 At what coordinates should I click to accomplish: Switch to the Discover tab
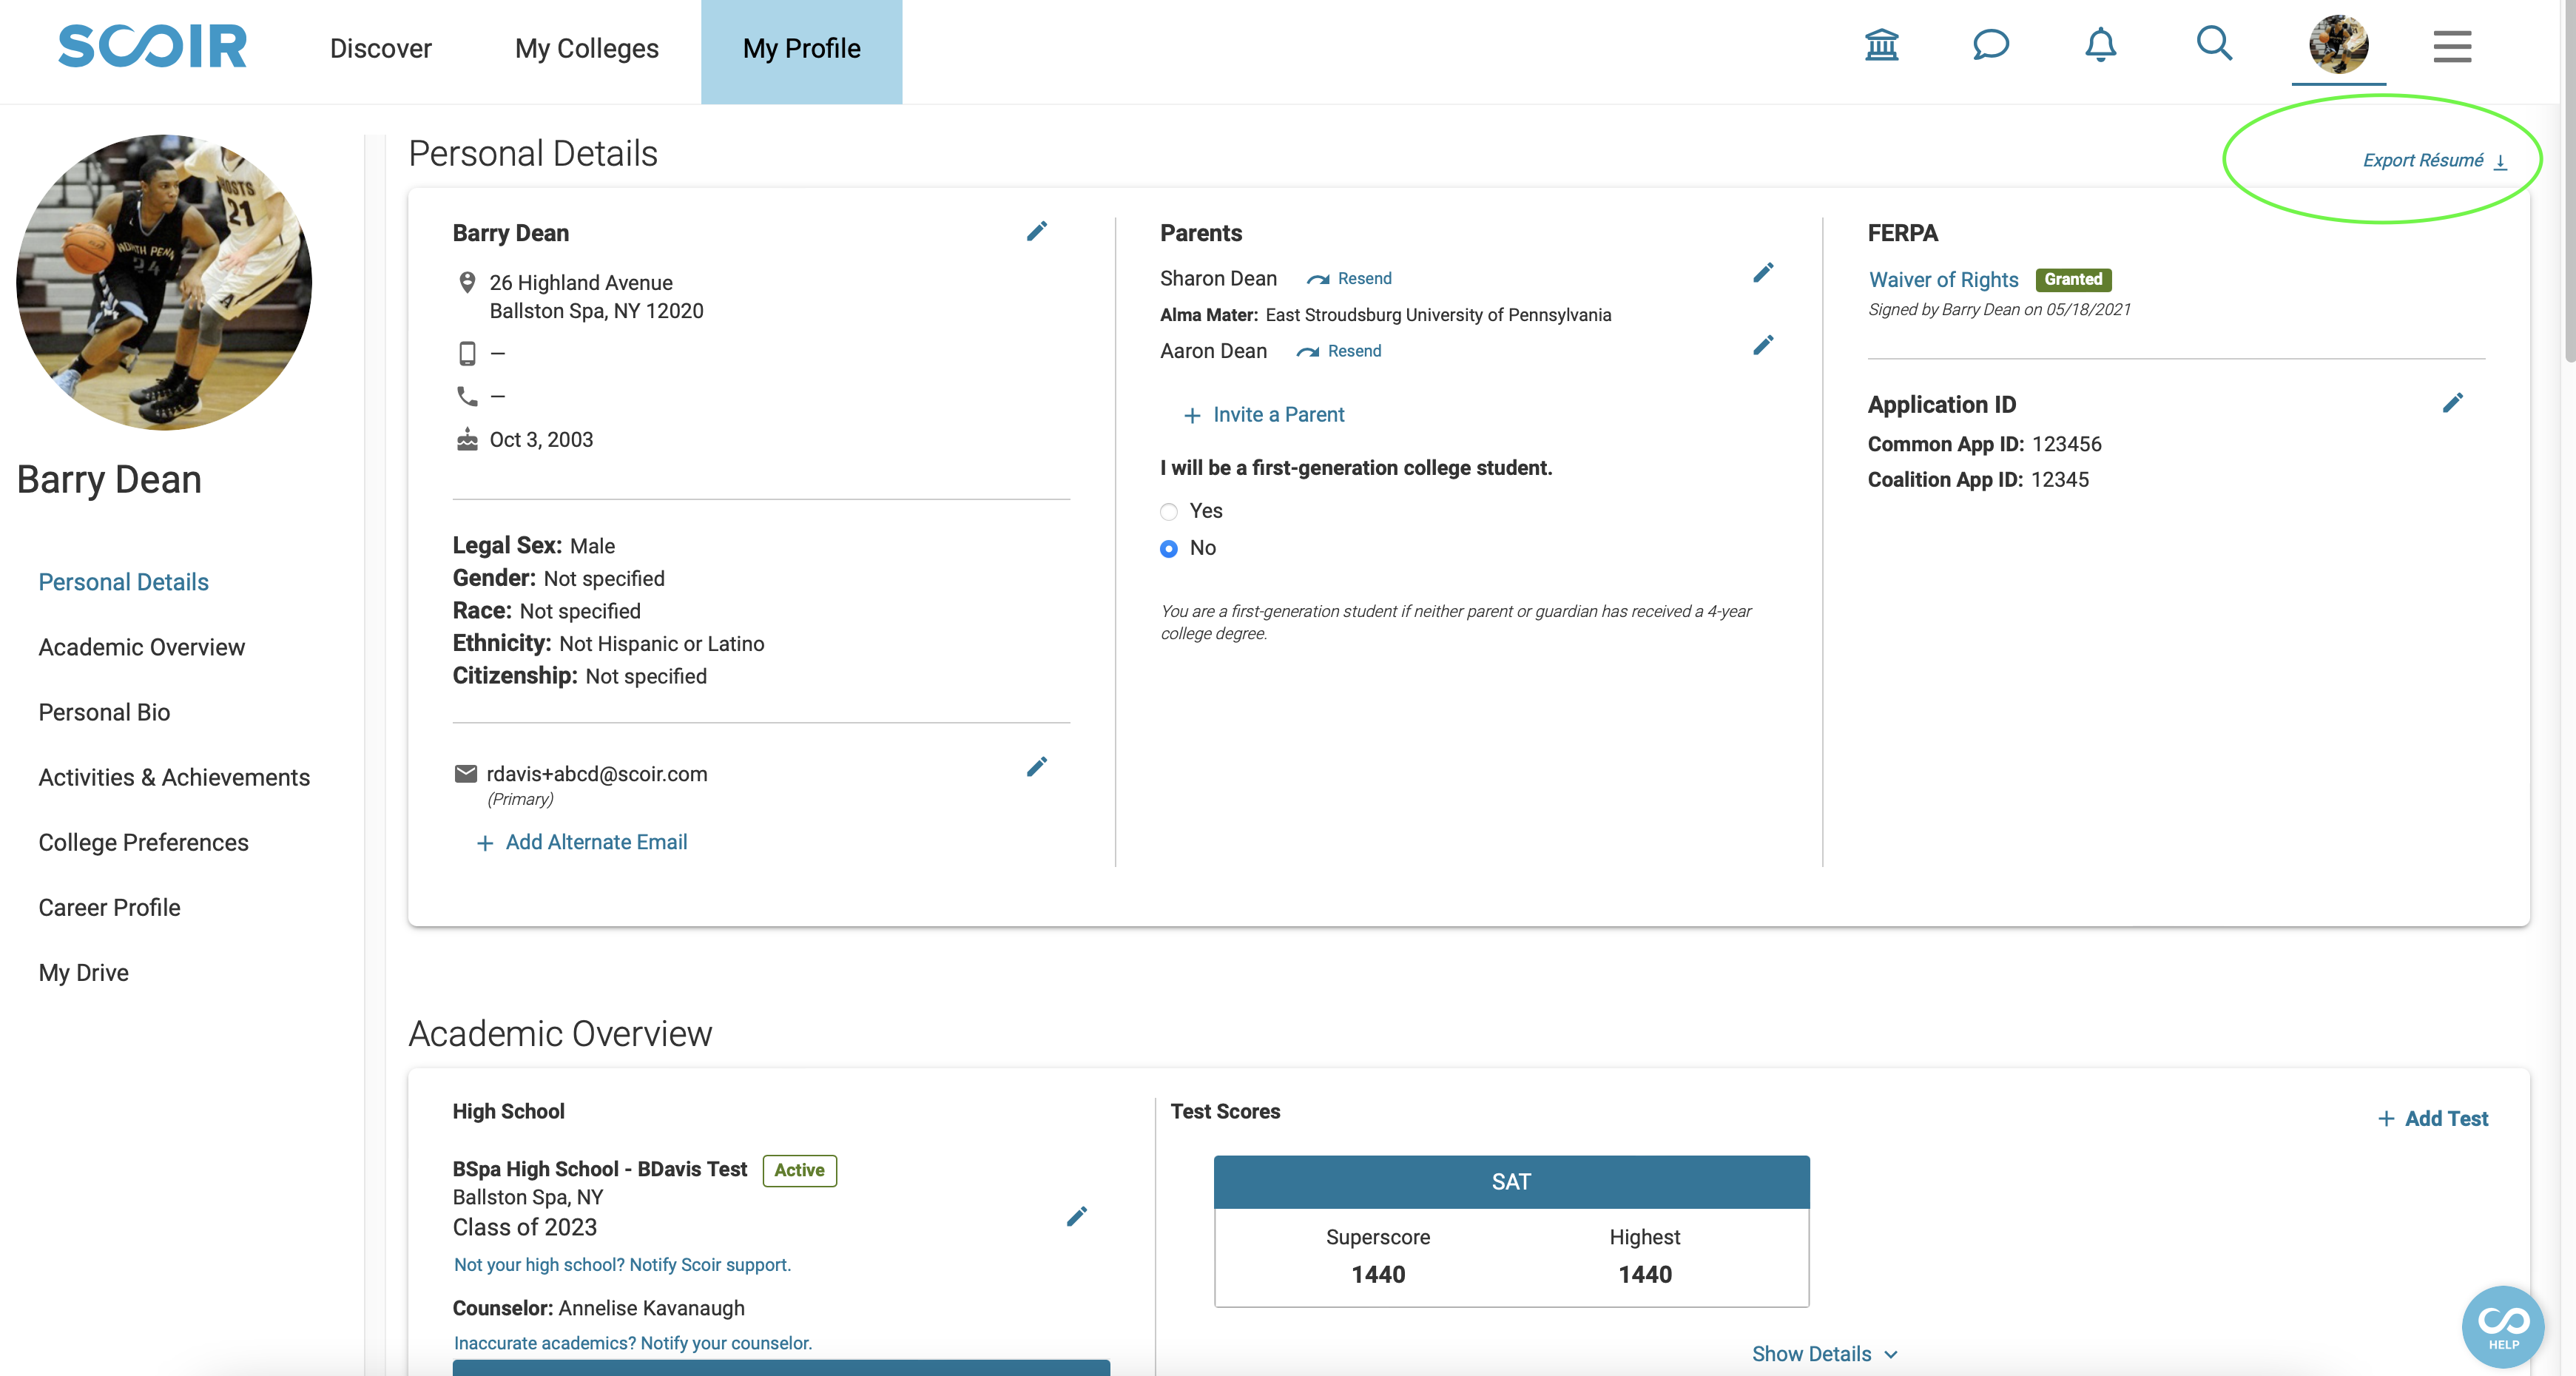click(x=380, y=48)
